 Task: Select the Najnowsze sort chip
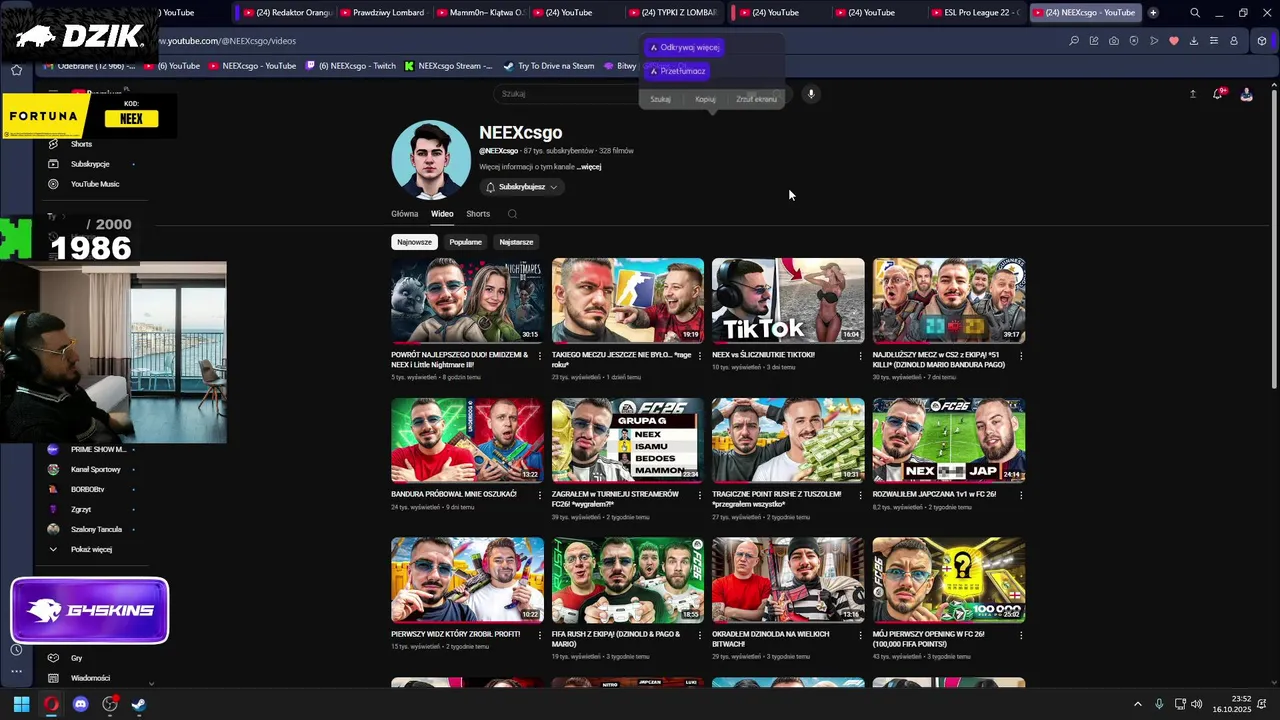point(414,242)
